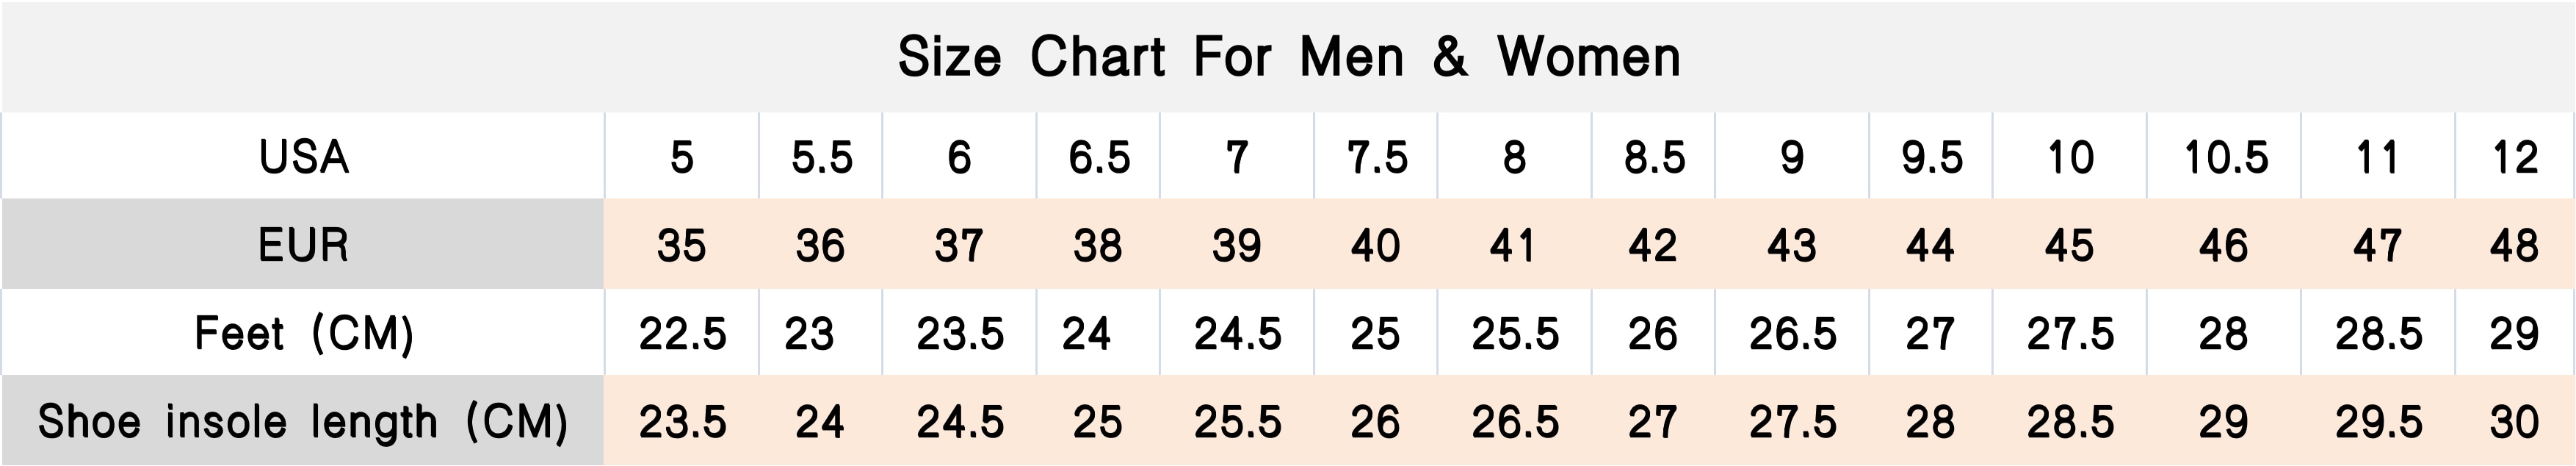The height and width of the screenshot is (466, 2576).
Task: Click insole length 26.5 cell
Action: tap(1514, 421)
